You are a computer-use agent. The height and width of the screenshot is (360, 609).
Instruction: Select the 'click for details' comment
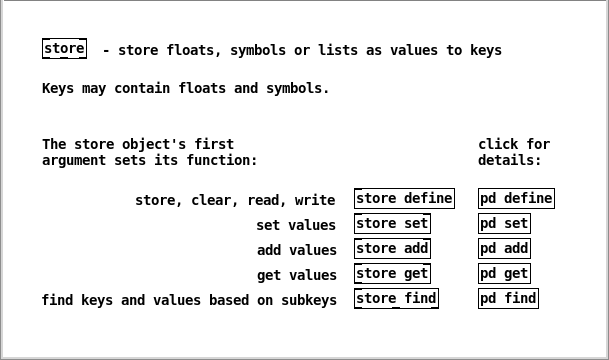coord(514,152)
